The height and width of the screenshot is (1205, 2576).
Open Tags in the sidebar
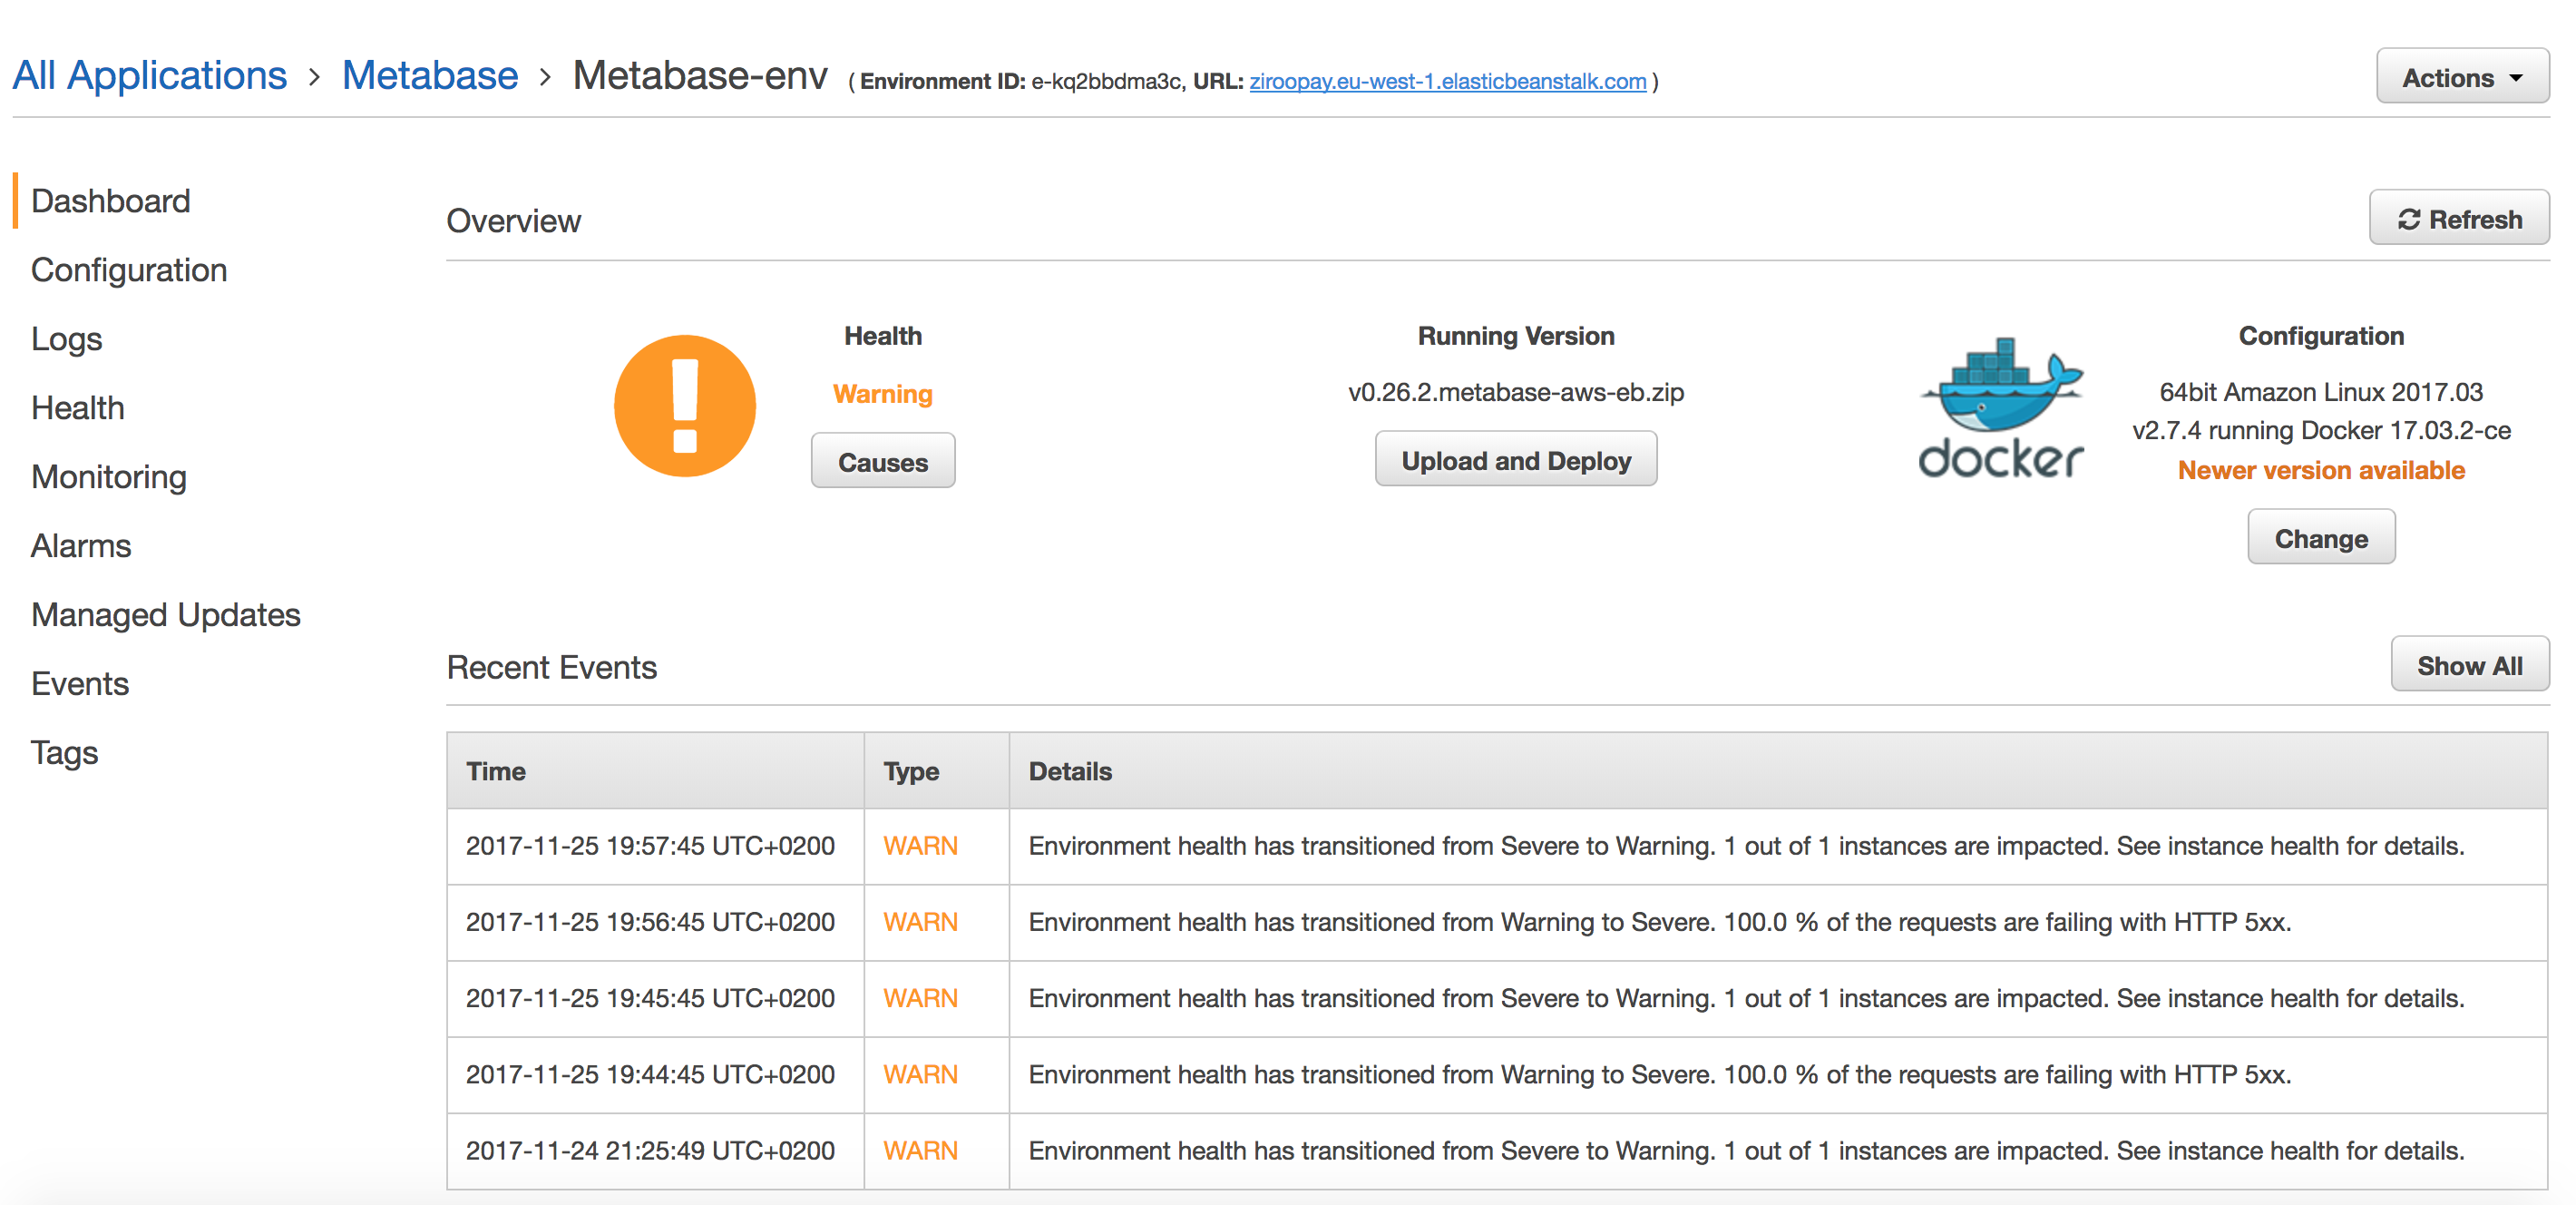pyautogui.click(x=64, y=753)
